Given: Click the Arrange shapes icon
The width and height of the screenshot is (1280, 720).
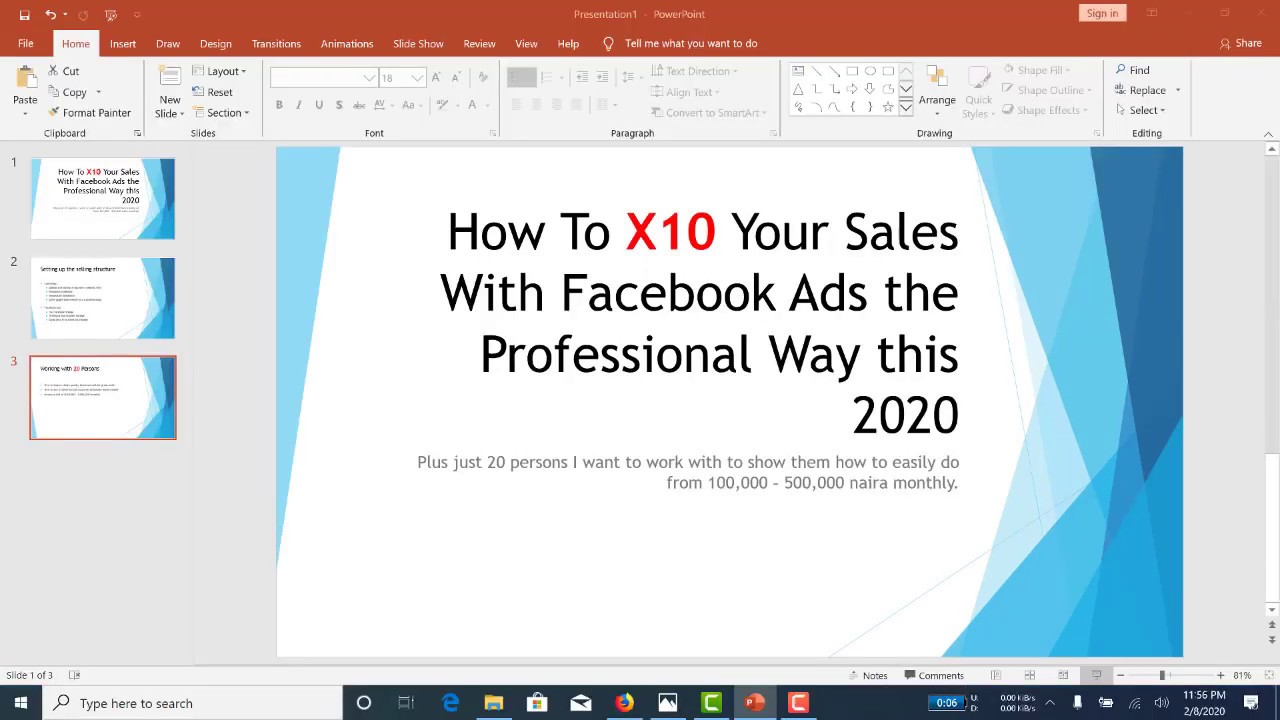Looking at the screenshot, I should click(x=937, y=80).
